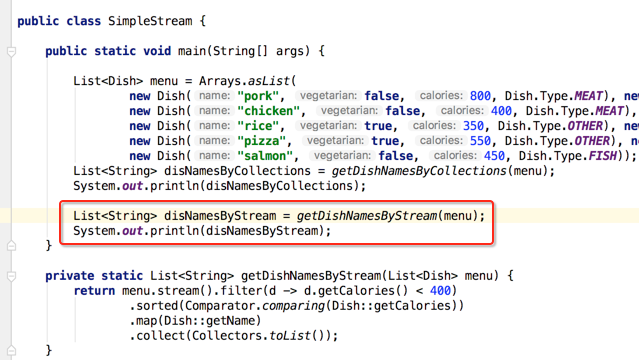Click fold-end marker closing getDishNamesByStream method
This screenshot has height=360, width=639.
pos(11,350)
